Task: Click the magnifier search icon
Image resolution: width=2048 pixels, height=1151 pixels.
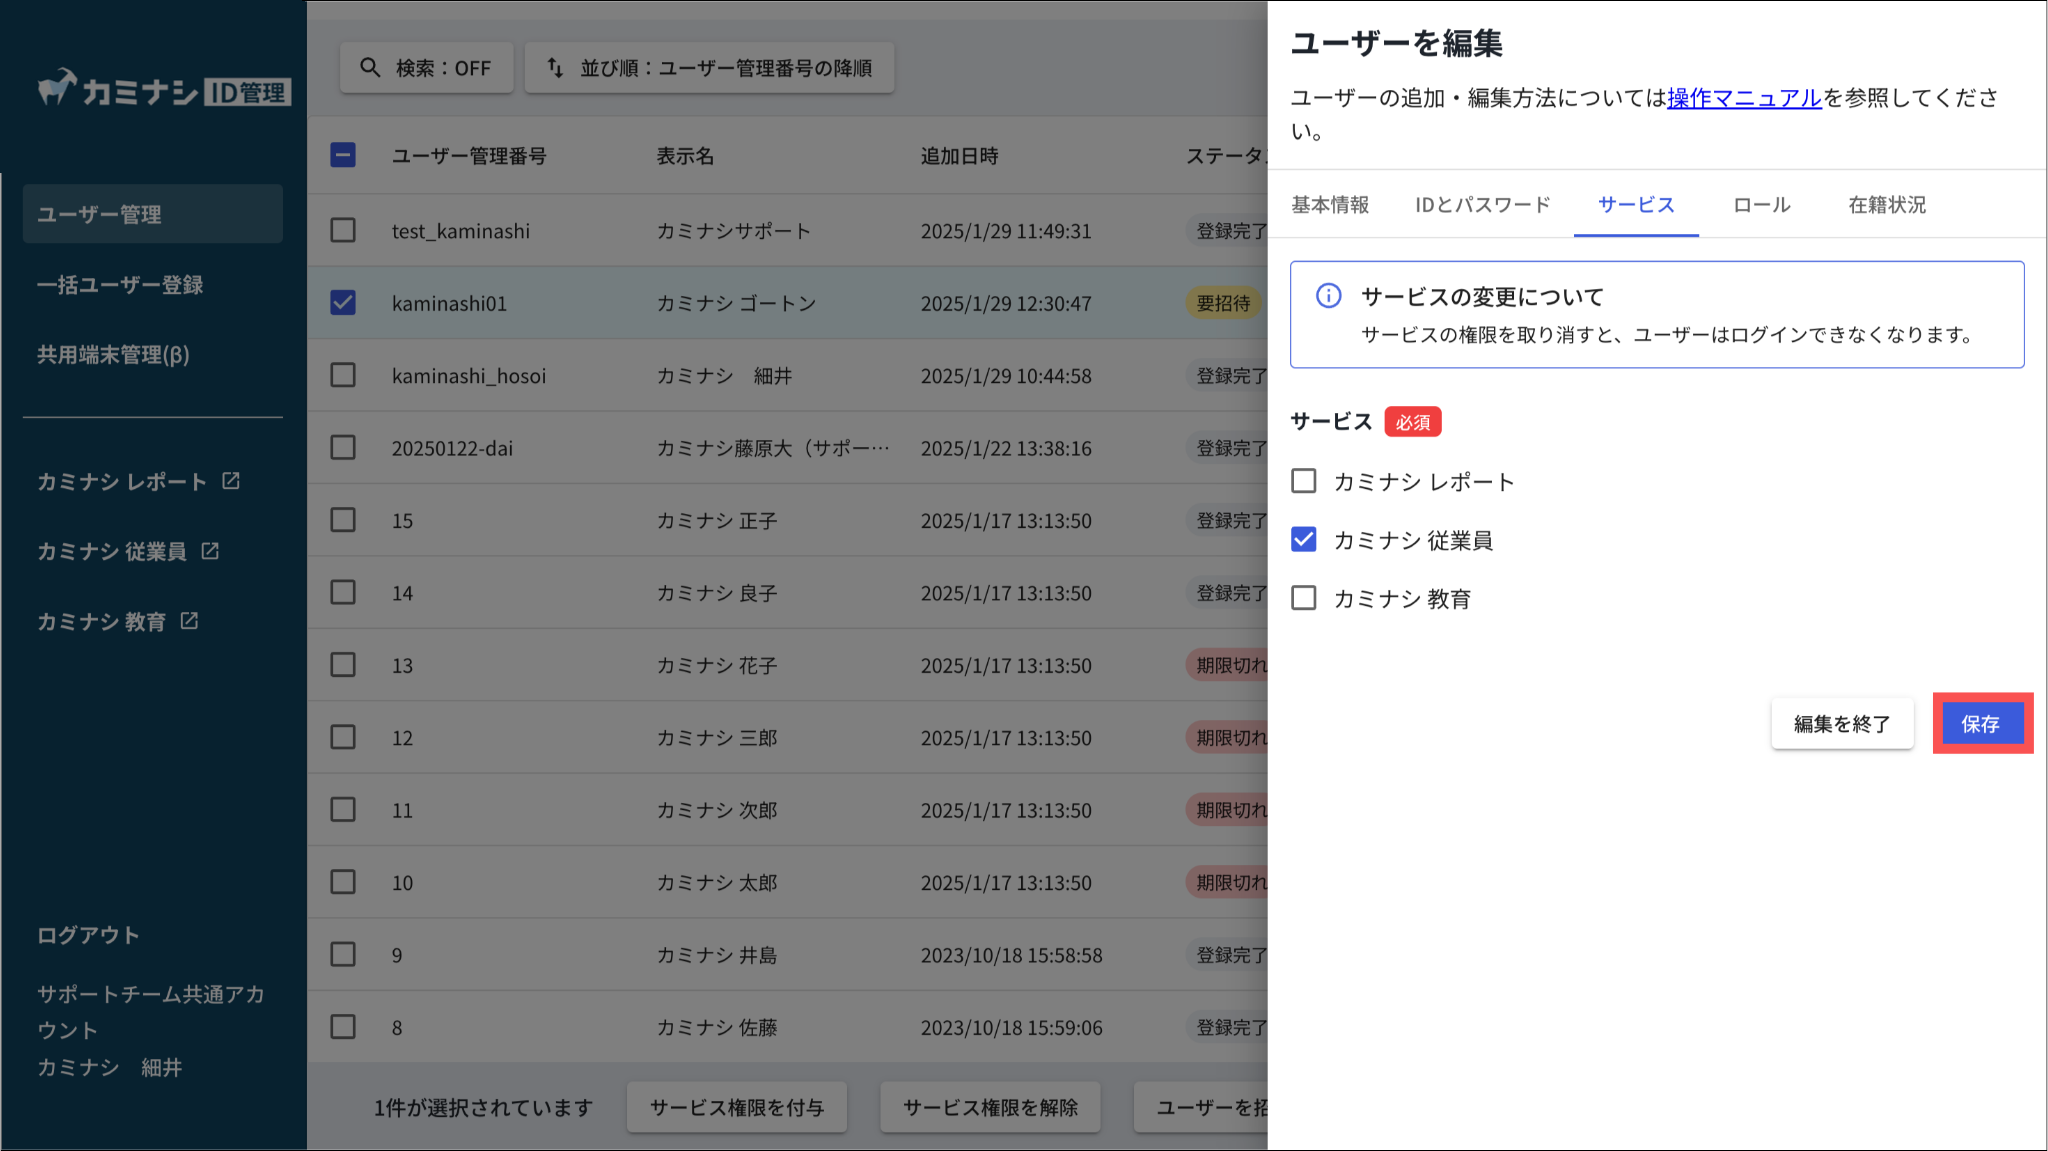Action: (370, 68)
